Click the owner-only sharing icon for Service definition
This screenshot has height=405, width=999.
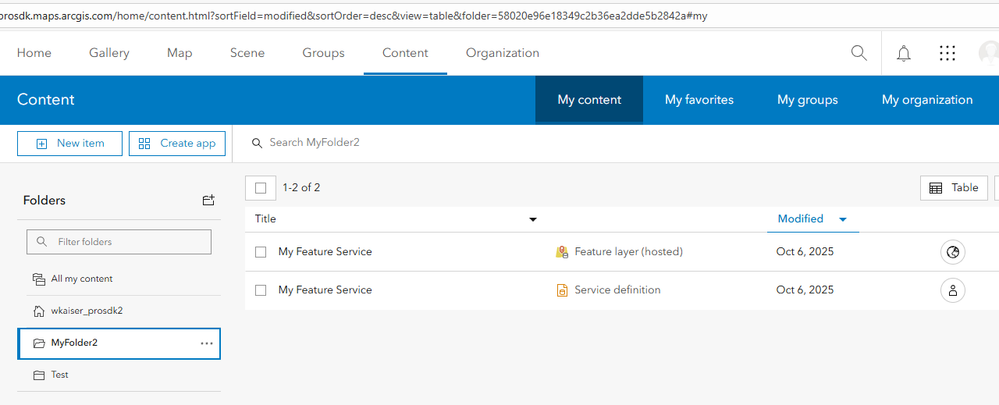[953, 290]
